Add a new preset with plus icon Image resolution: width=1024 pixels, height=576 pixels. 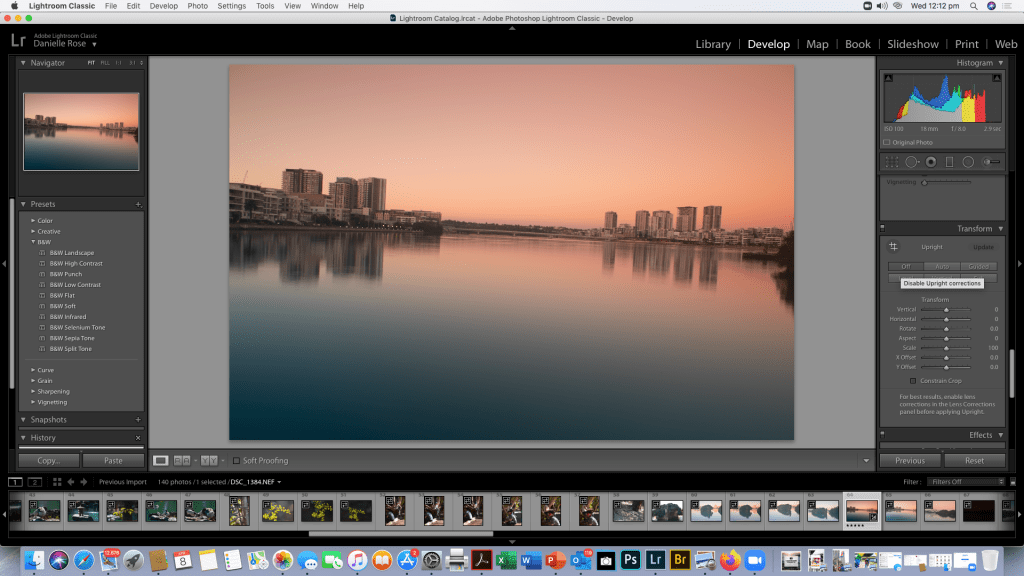pos(139,204)
